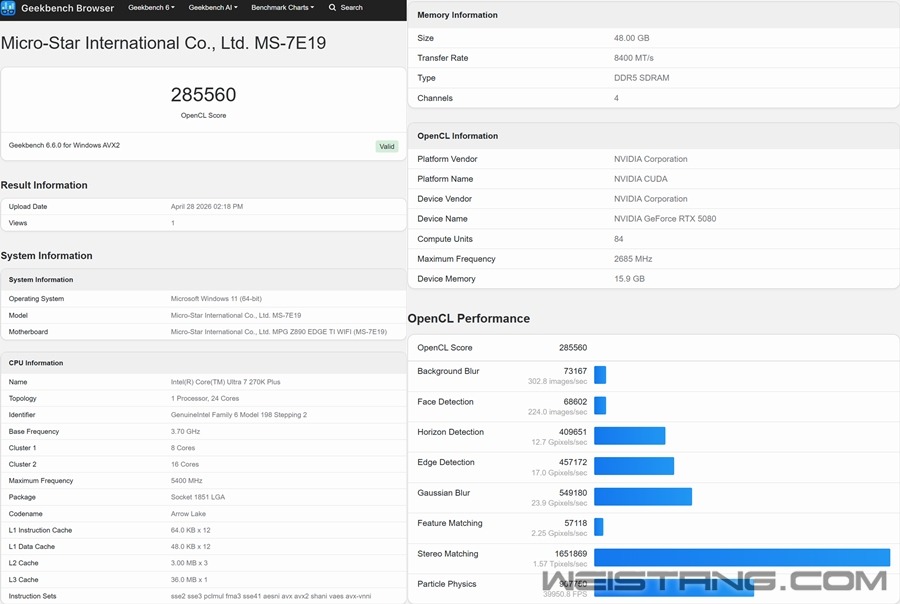Screen dimensions: 900x604
Task: Click the Geekbench Browser logo icon
Action: (8, 8)
